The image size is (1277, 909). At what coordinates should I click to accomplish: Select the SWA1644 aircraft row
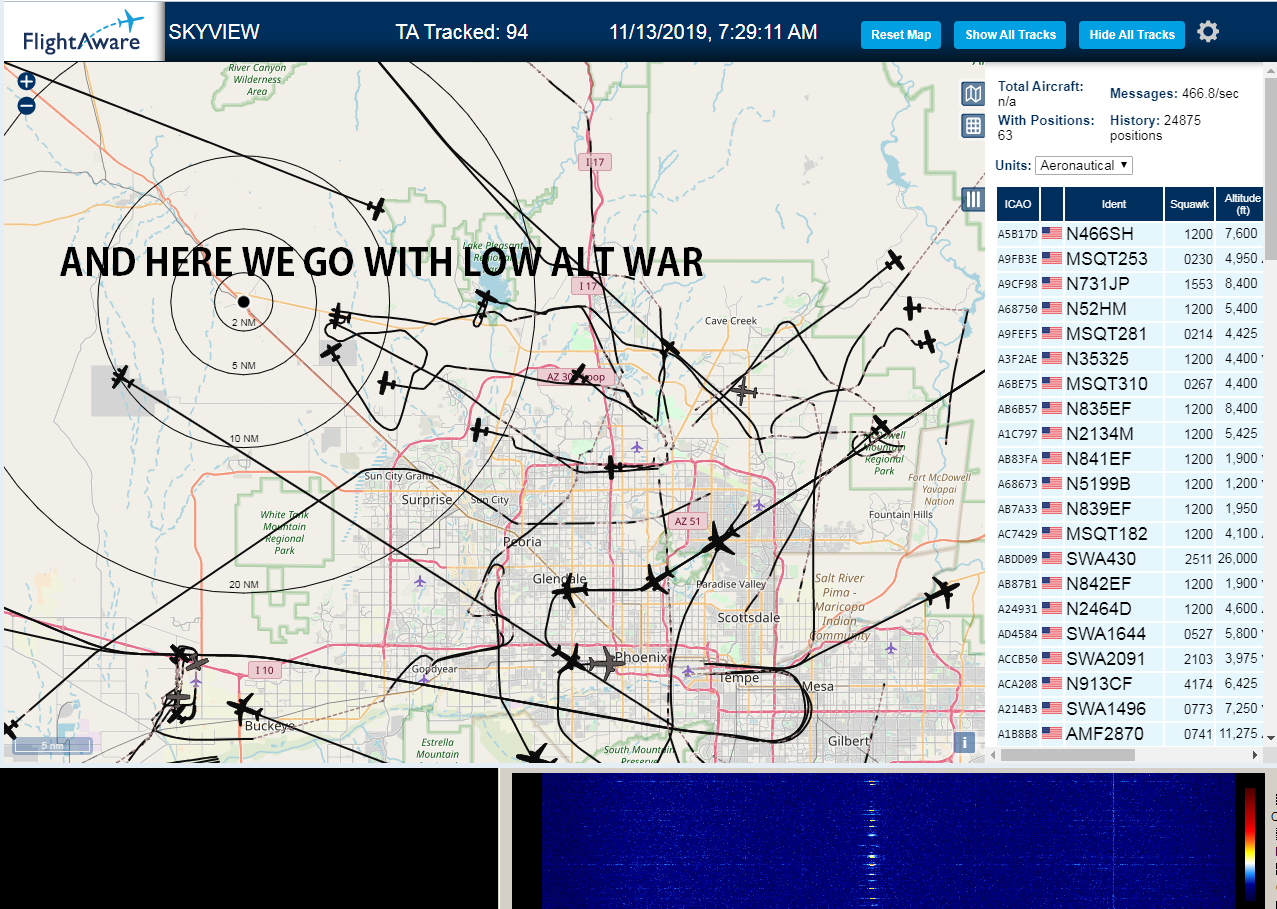(1131, 633)
